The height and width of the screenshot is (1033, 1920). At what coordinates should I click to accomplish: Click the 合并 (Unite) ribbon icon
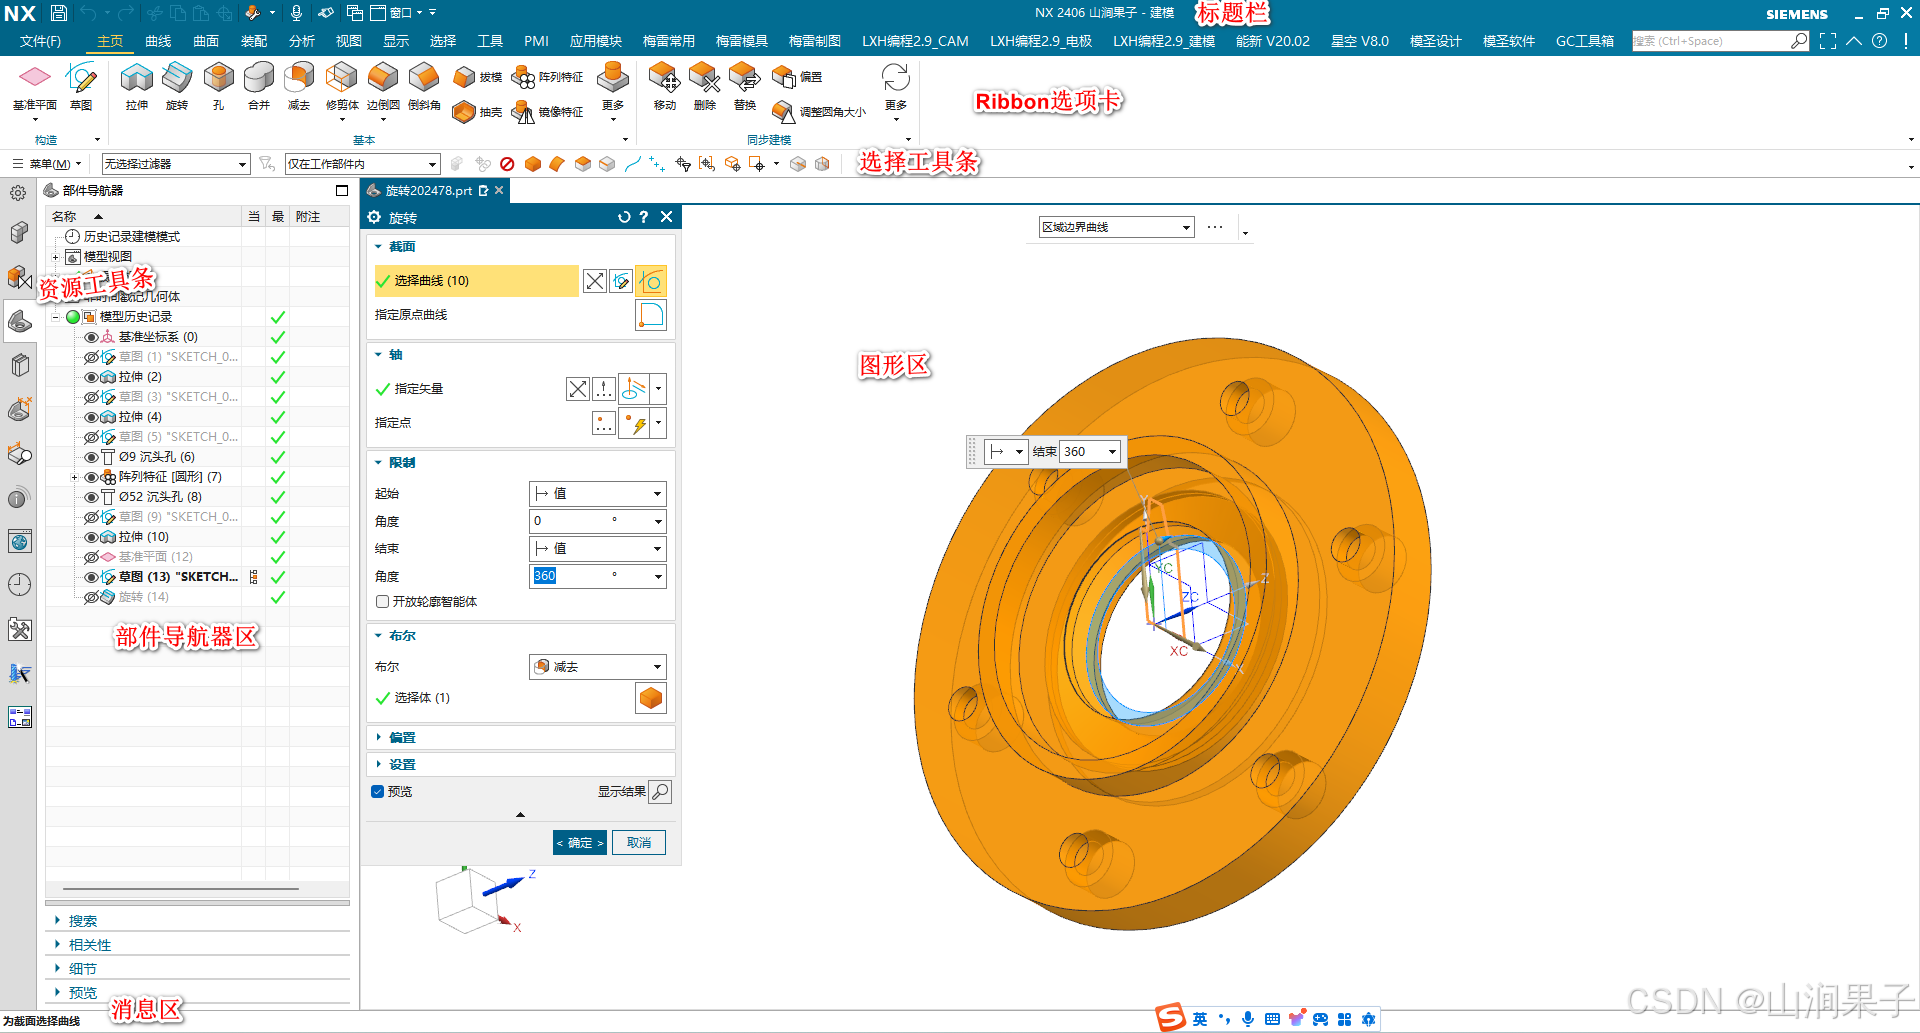[258, 86]
